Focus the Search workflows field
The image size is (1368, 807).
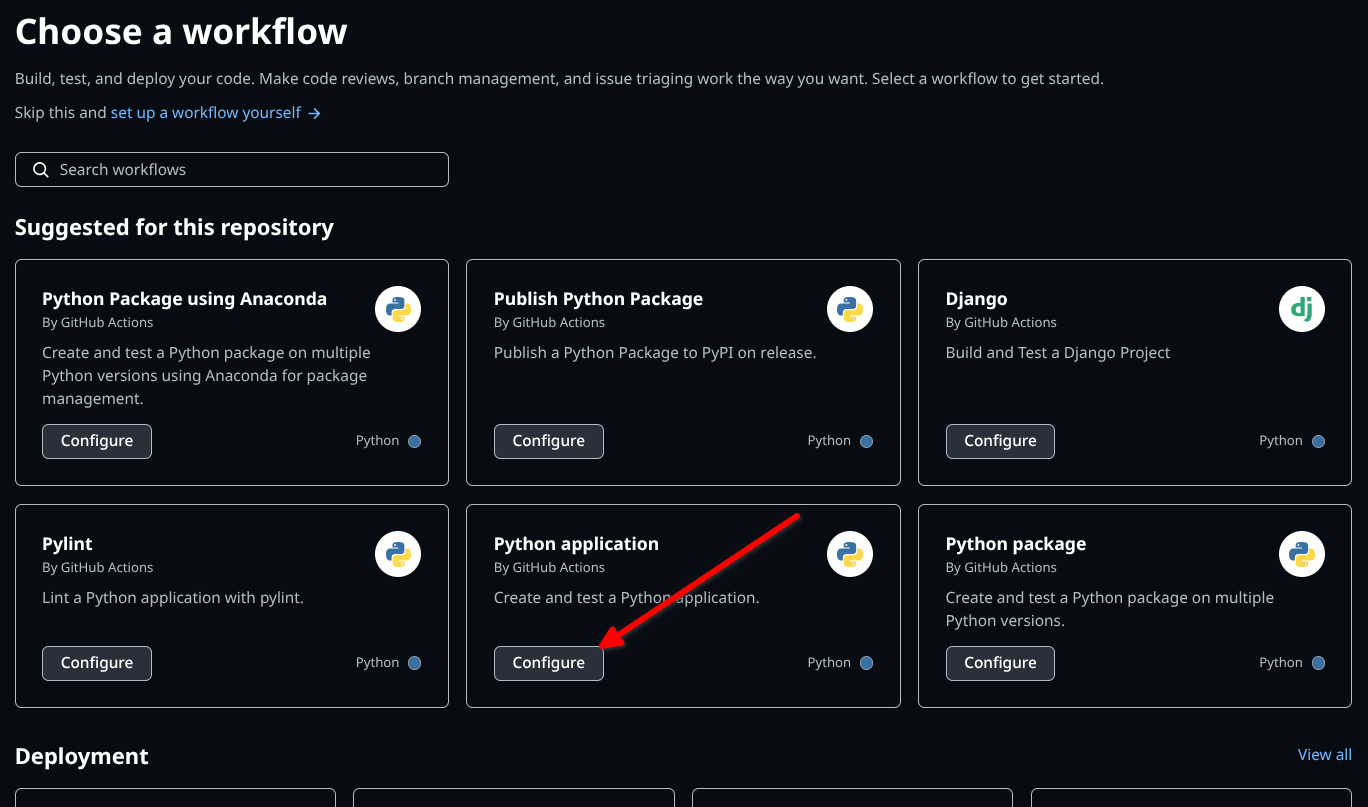coord(240,170)
